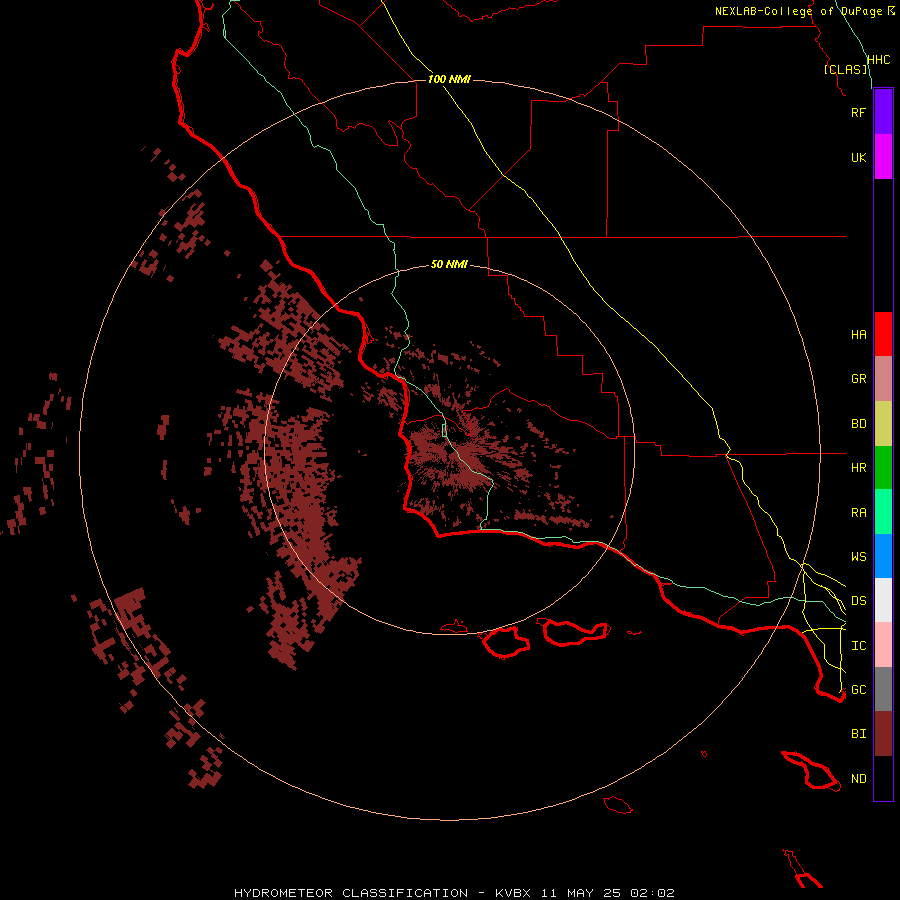Click the IC light pink swatch
Image resolution: width=900 pixels, height=900 pixels.
click(883, 645)
